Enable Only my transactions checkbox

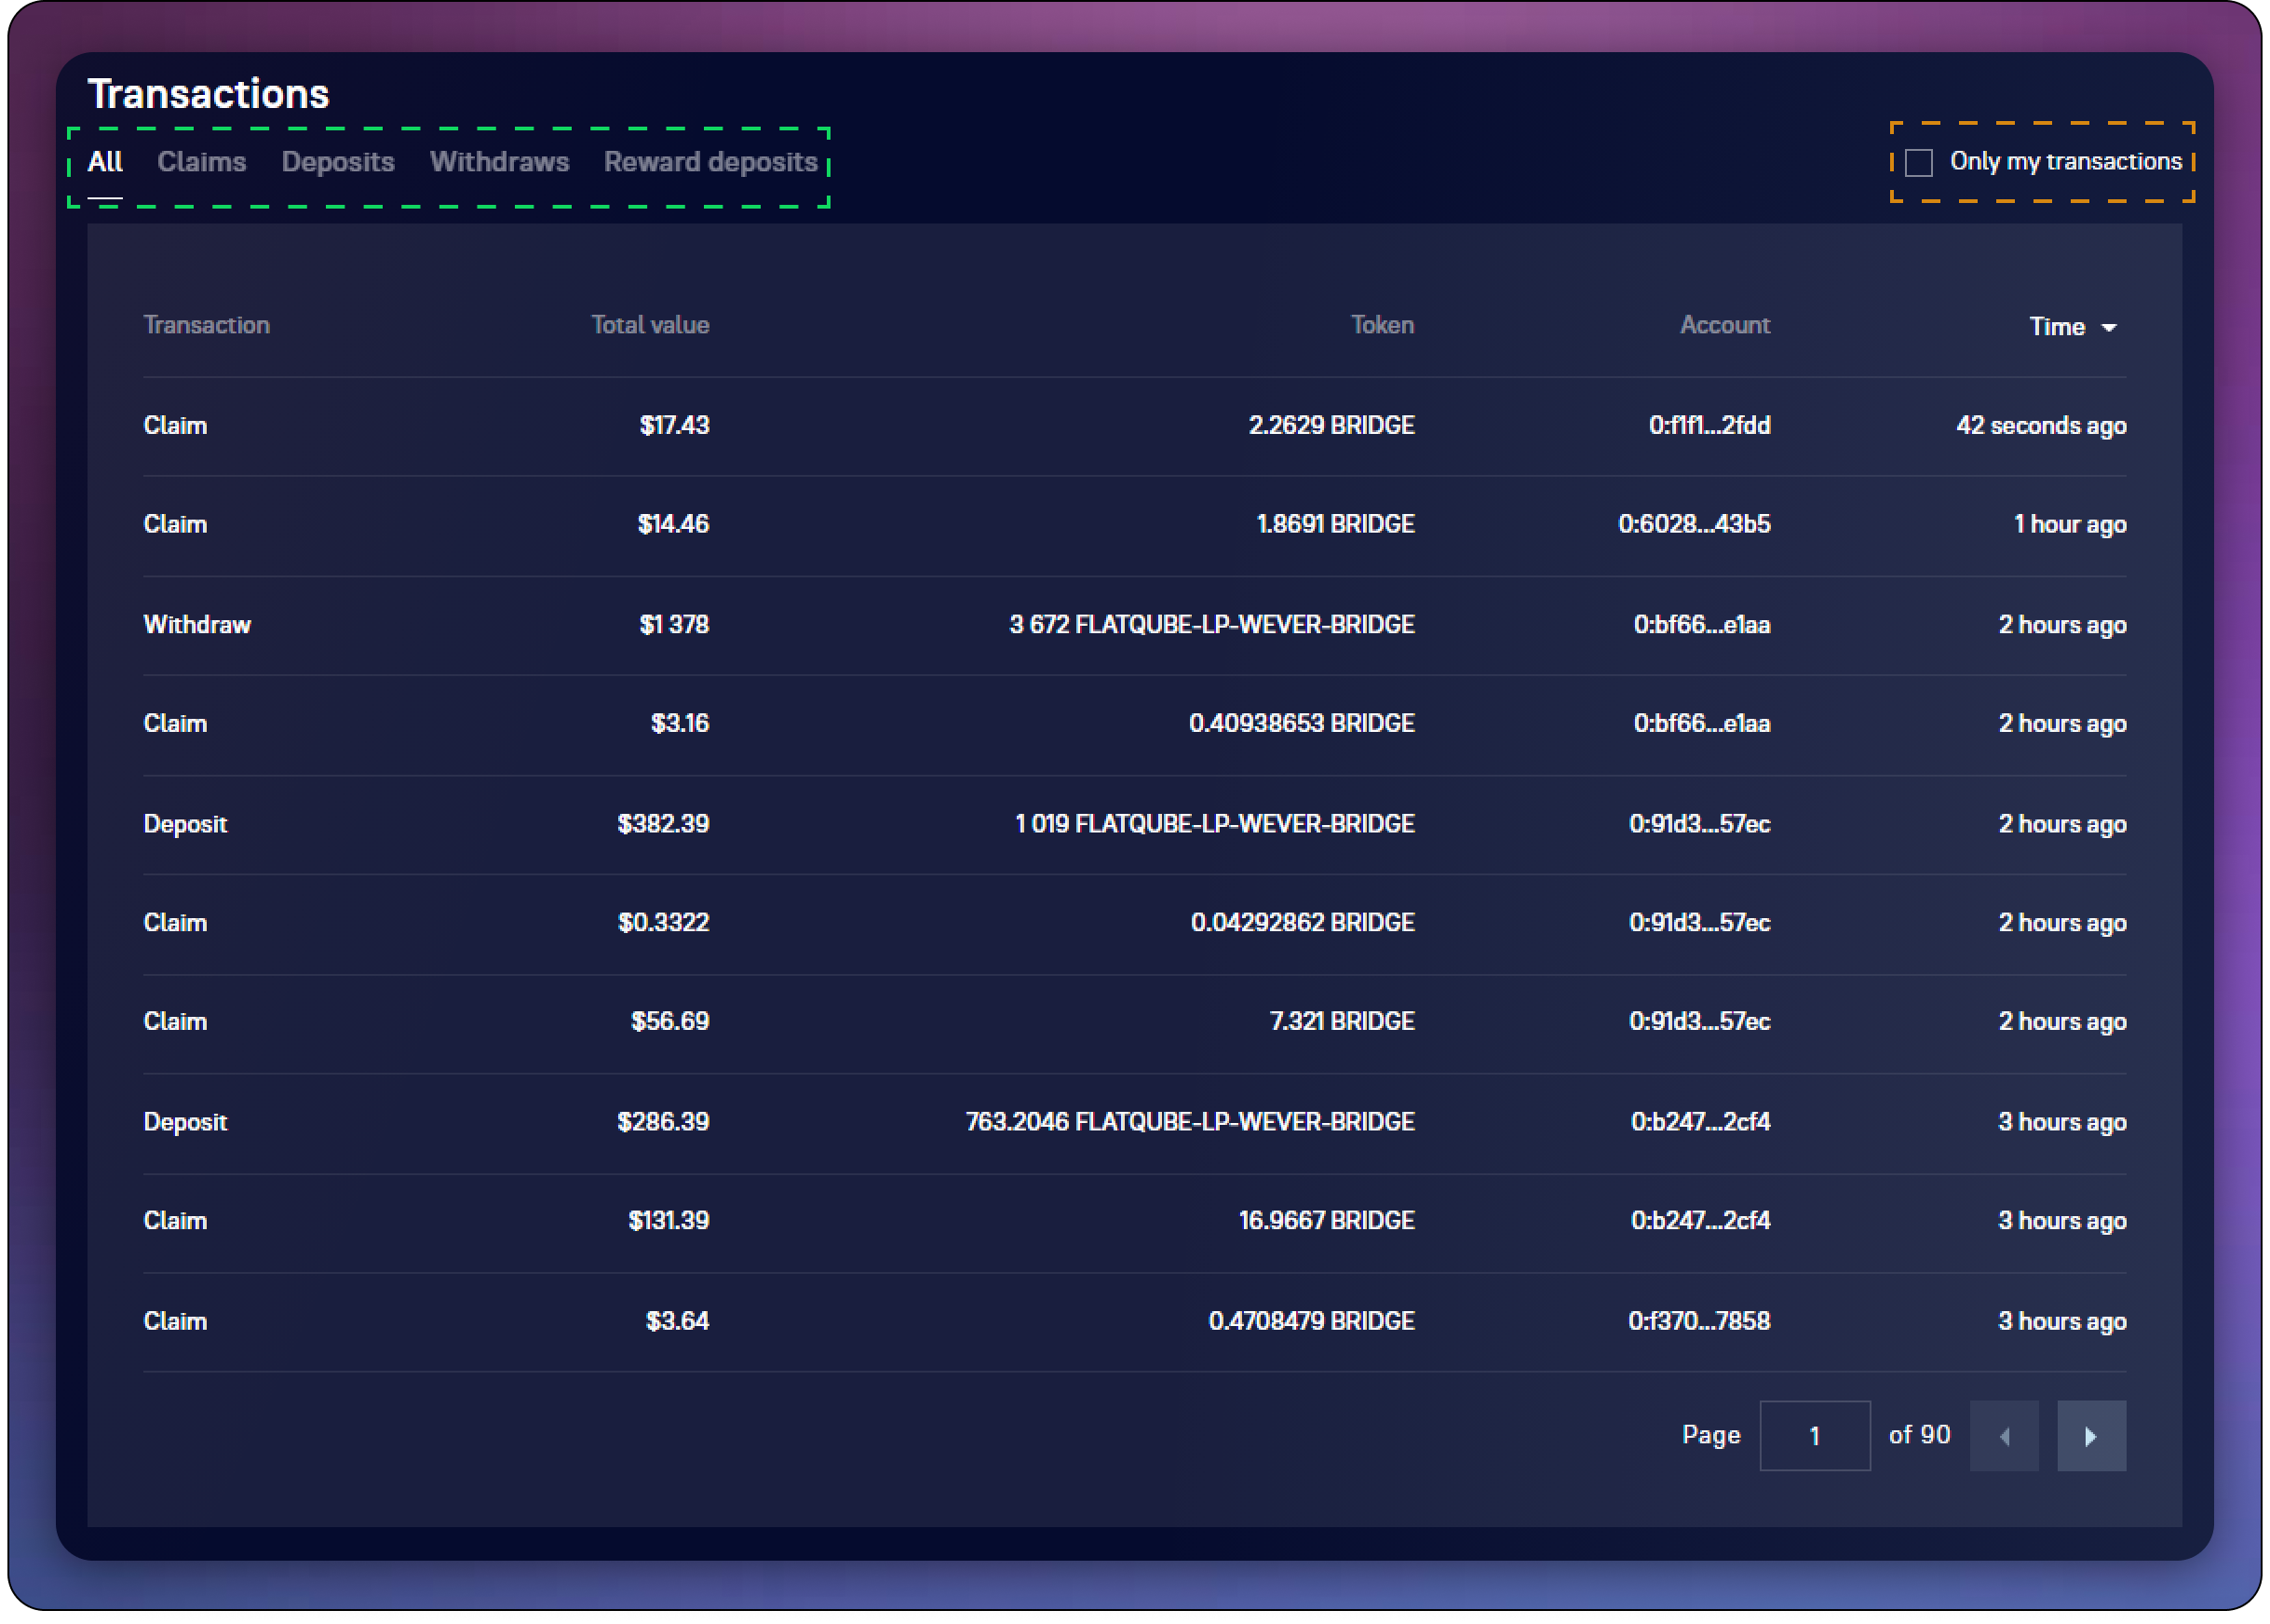click(x=1918, y=162)
